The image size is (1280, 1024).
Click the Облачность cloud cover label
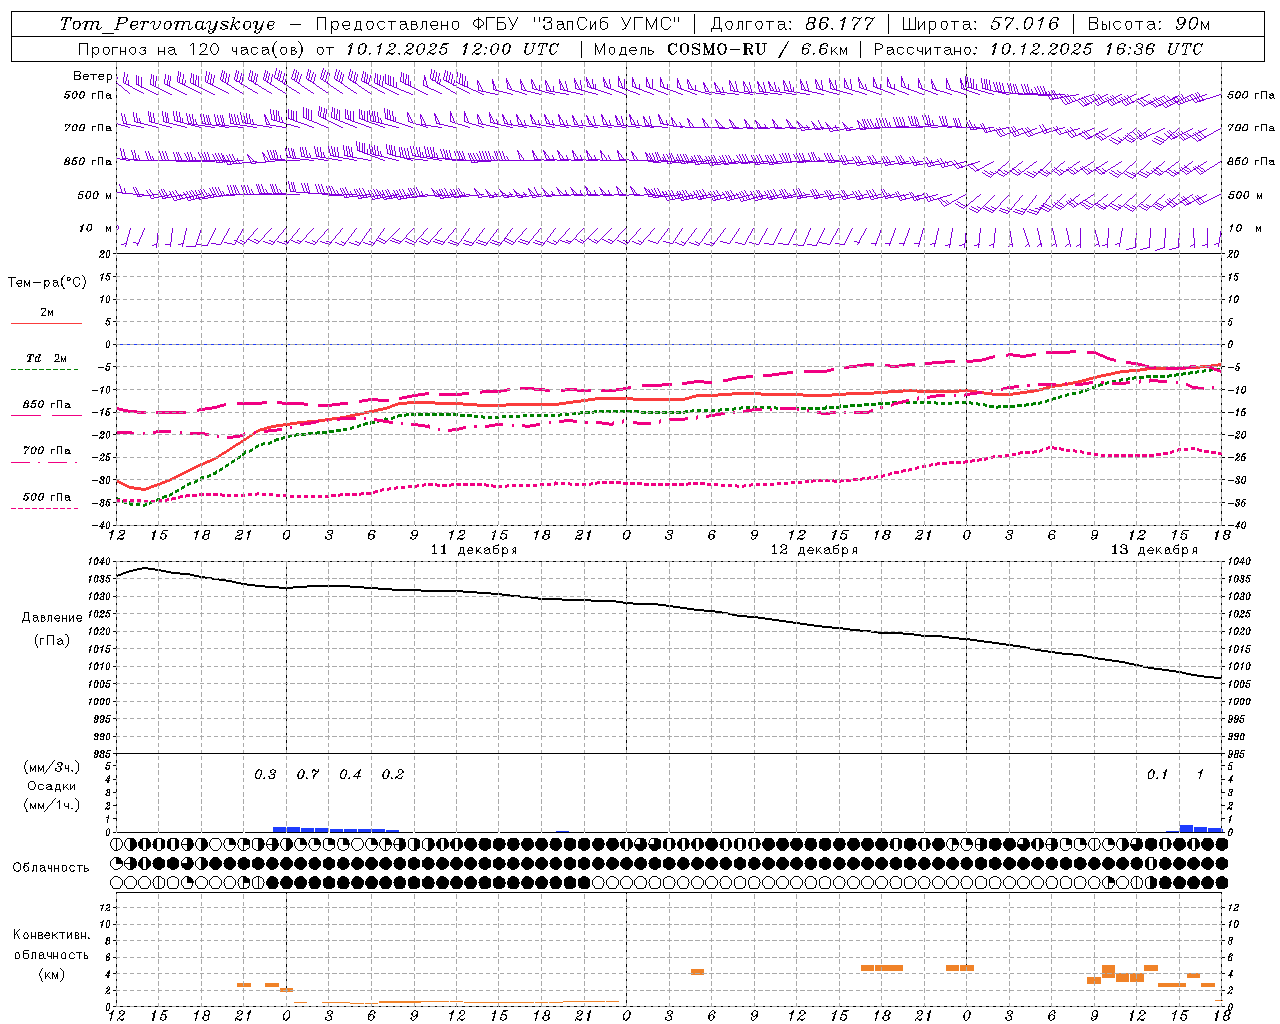[51, 868]
